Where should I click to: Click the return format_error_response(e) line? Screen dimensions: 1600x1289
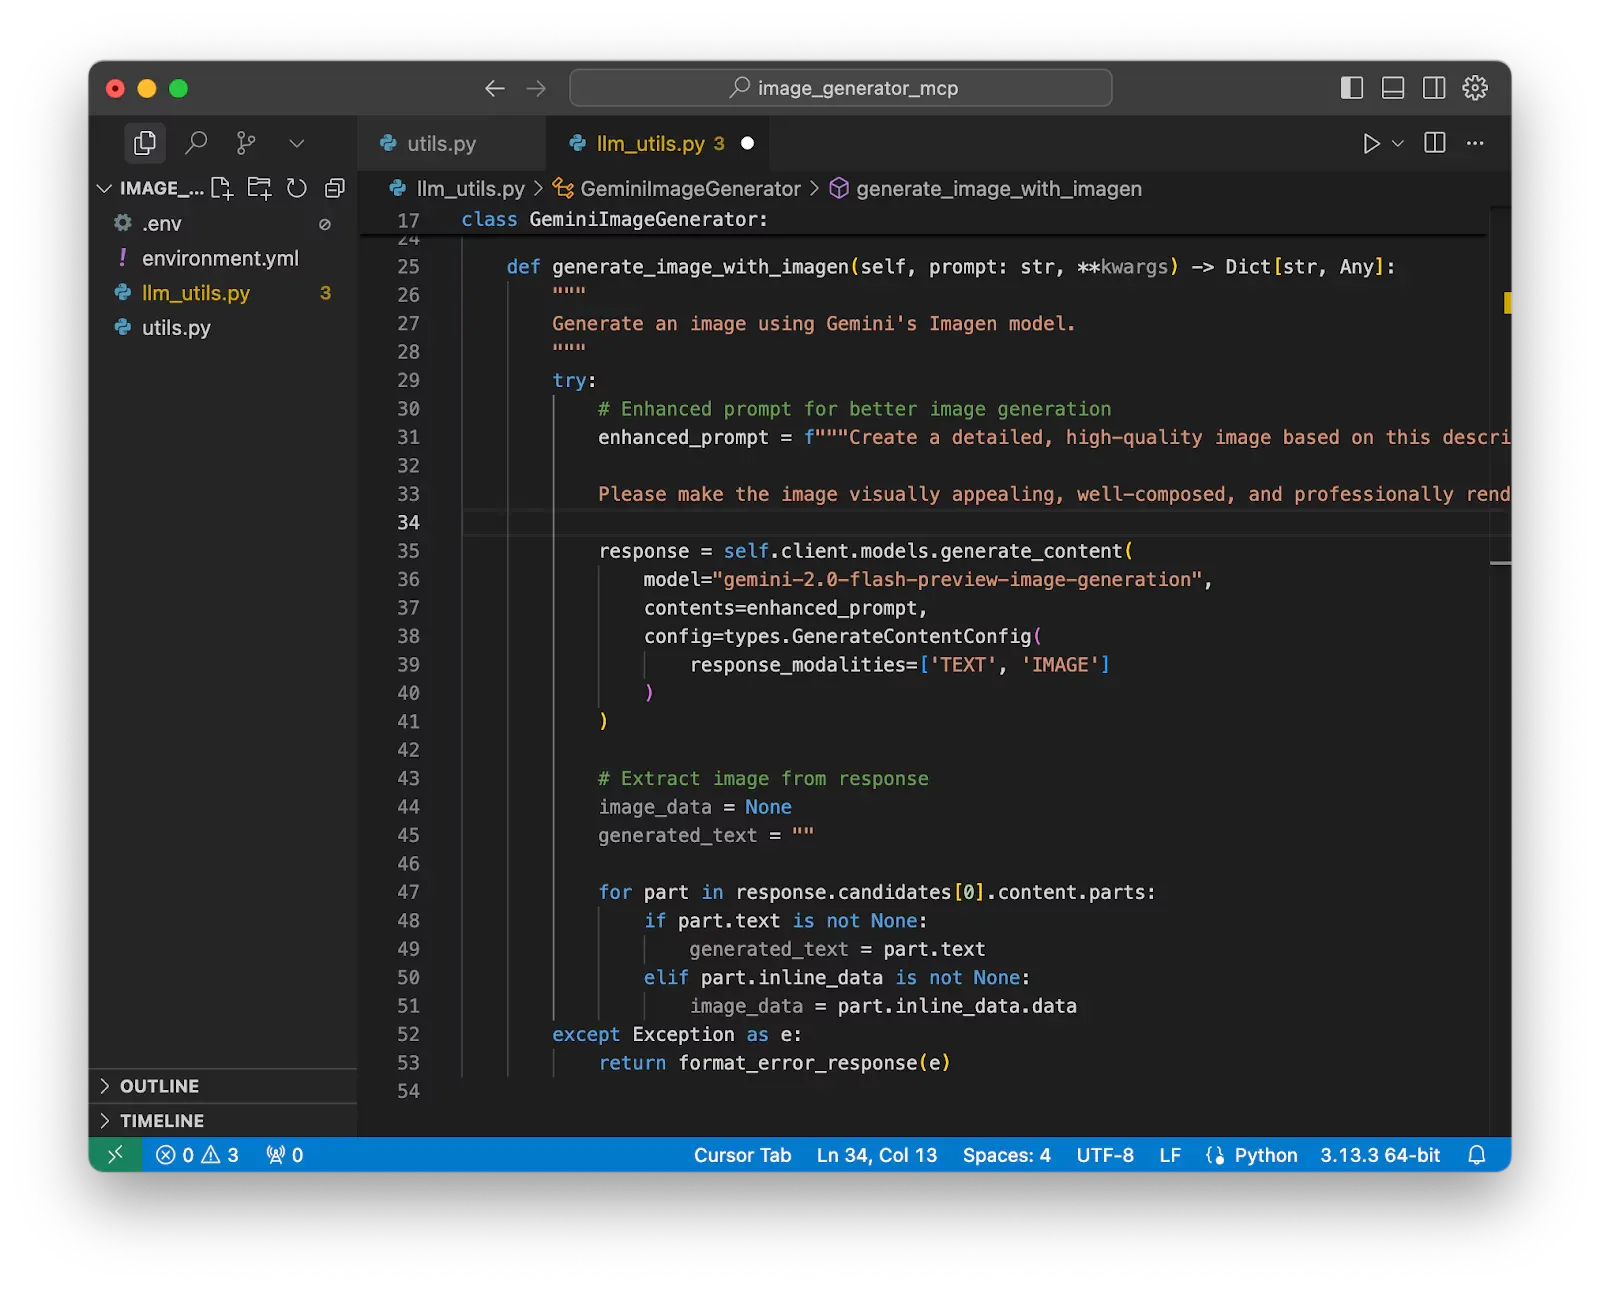click(x=774, y=1063)
